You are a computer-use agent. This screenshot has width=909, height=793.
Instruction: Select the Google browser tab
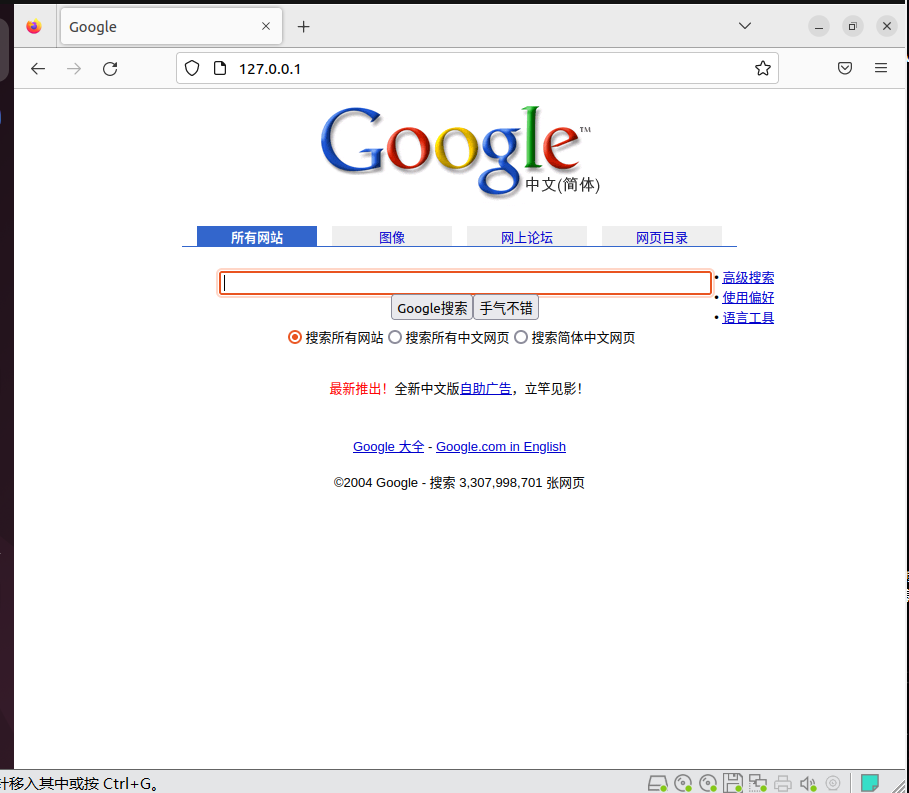coord(171,27)
